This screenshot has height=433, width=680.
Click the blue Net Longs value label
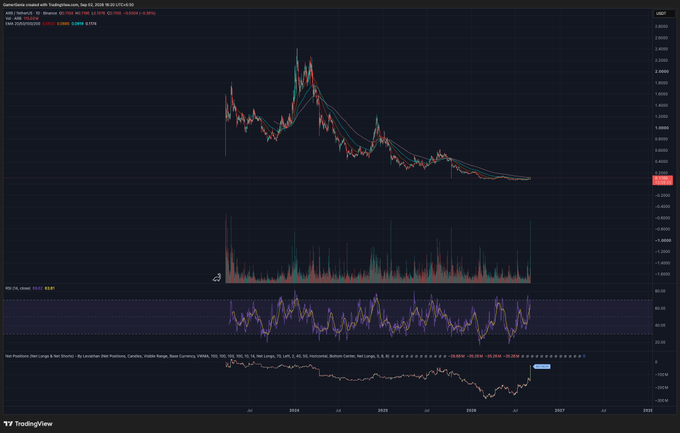click(542, 367)
